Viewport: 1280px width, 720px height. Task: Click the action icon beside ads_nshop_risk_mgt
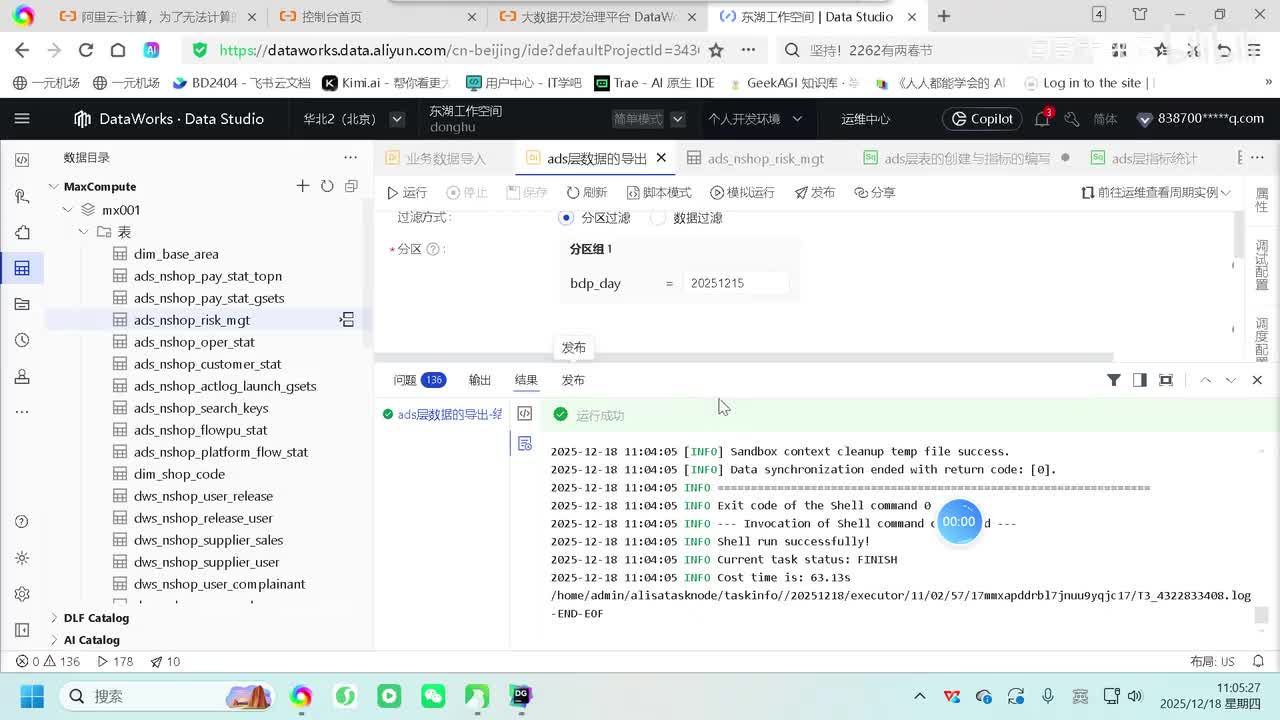[347, 320]
